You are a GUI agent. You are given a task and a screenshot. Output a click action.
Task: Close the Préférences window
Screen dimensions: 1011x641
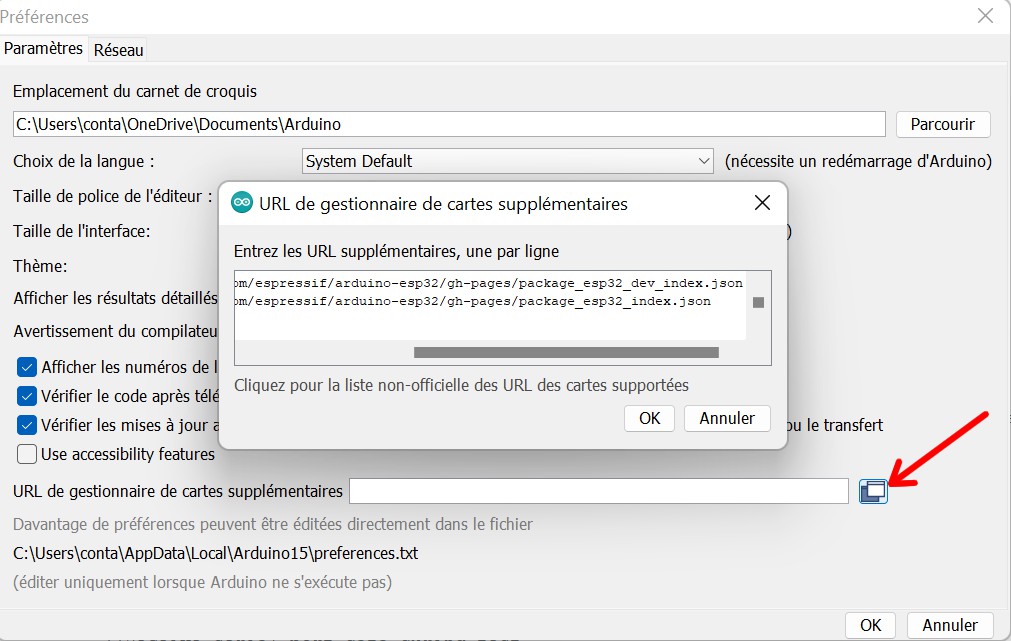[x=985, y=15]
